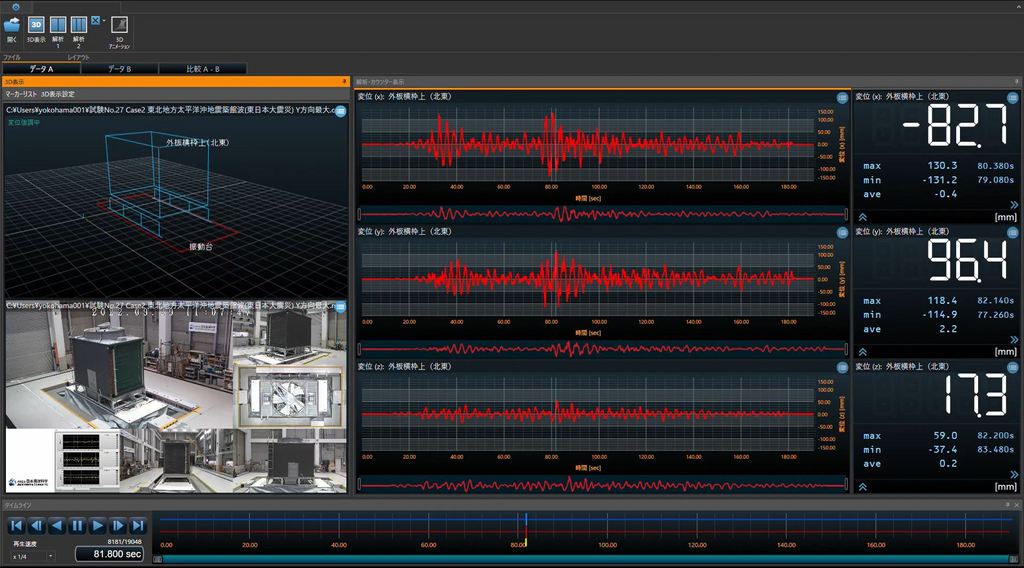
Task: Click the large -82.7 counter reading
Action: (x=956, y=125)
